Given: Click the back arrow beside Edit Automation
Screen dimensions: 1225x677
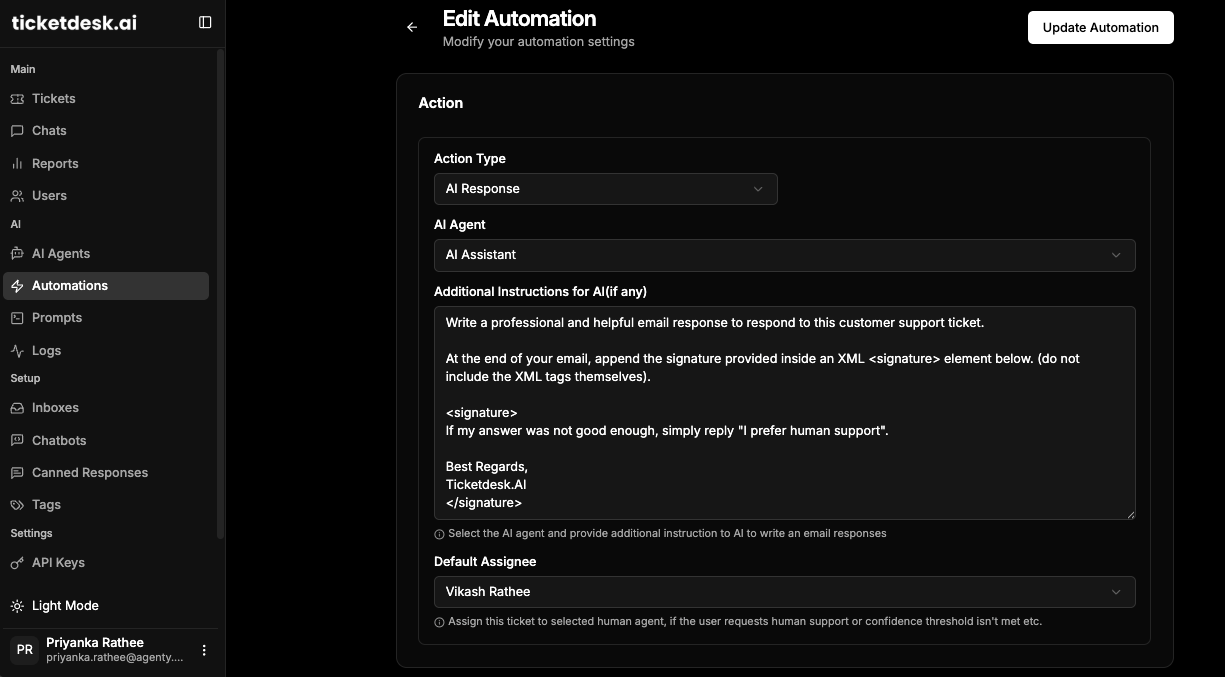Looking at the screenshot, I should (412, 28).
